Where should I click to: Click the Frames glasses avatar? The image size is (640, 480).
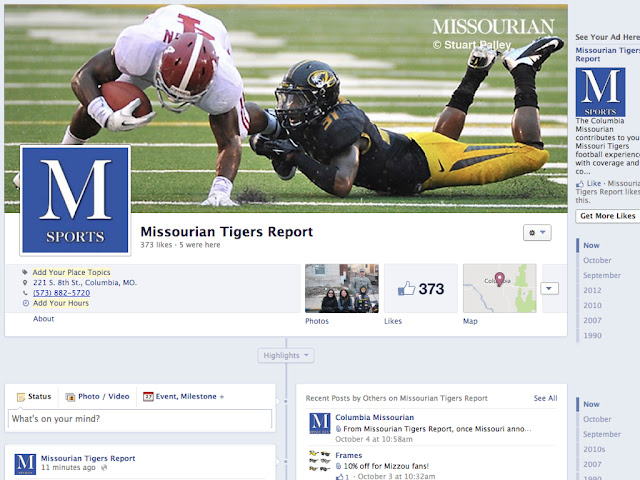pyautogui.click(x=320, y=461)
